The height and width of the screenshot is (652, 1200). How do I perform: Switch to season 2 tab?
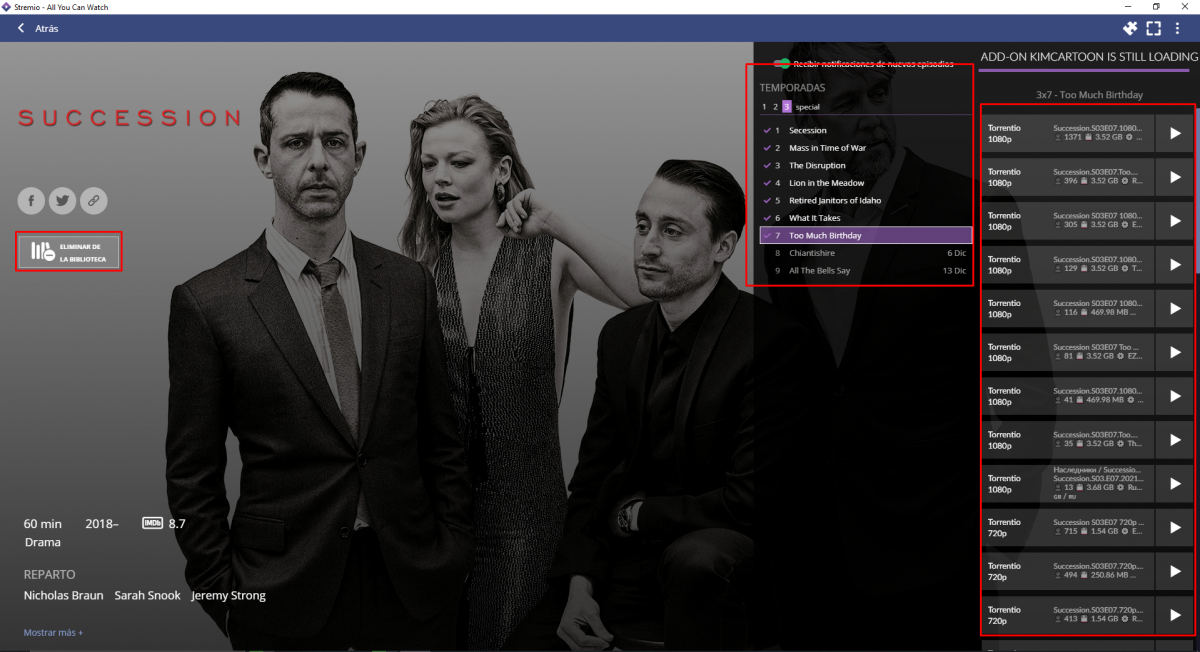[x=775, y=107]
